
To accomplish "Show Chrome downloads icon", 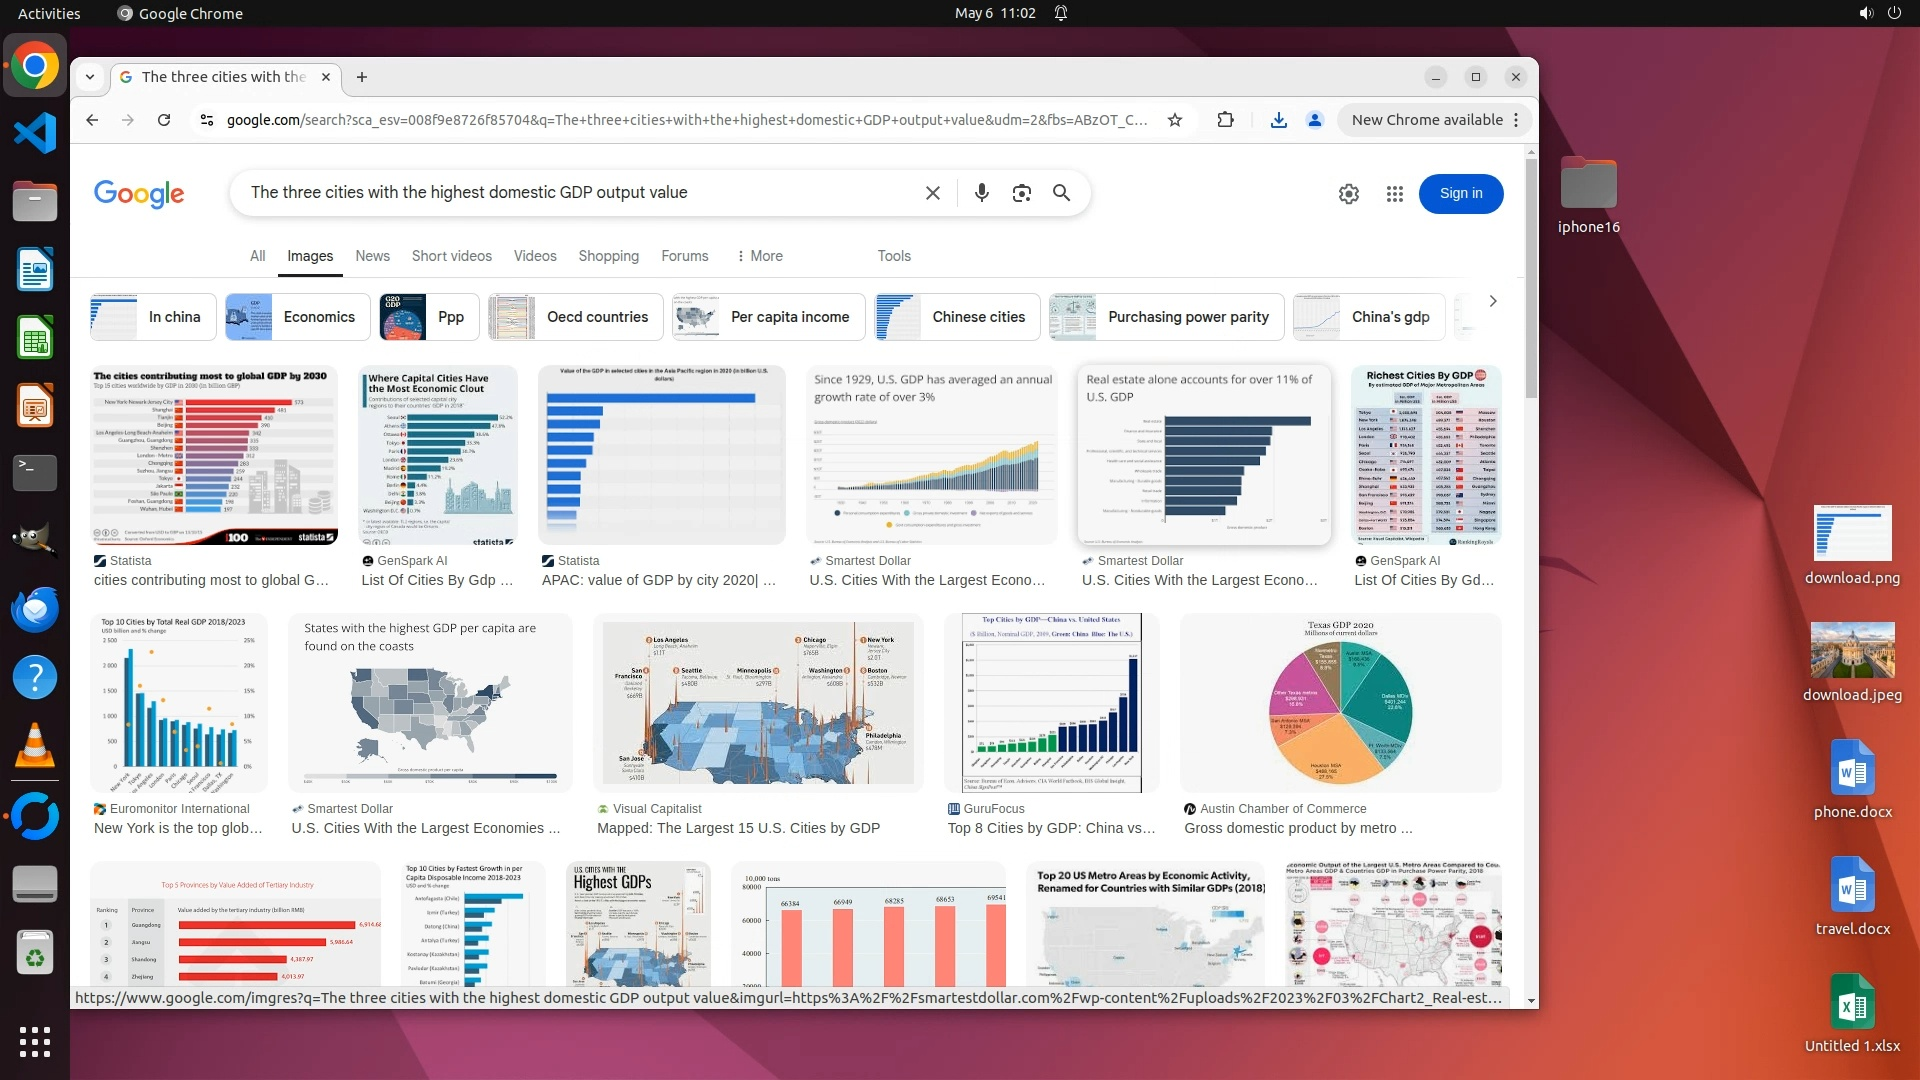I will [x=1278, y=120].
